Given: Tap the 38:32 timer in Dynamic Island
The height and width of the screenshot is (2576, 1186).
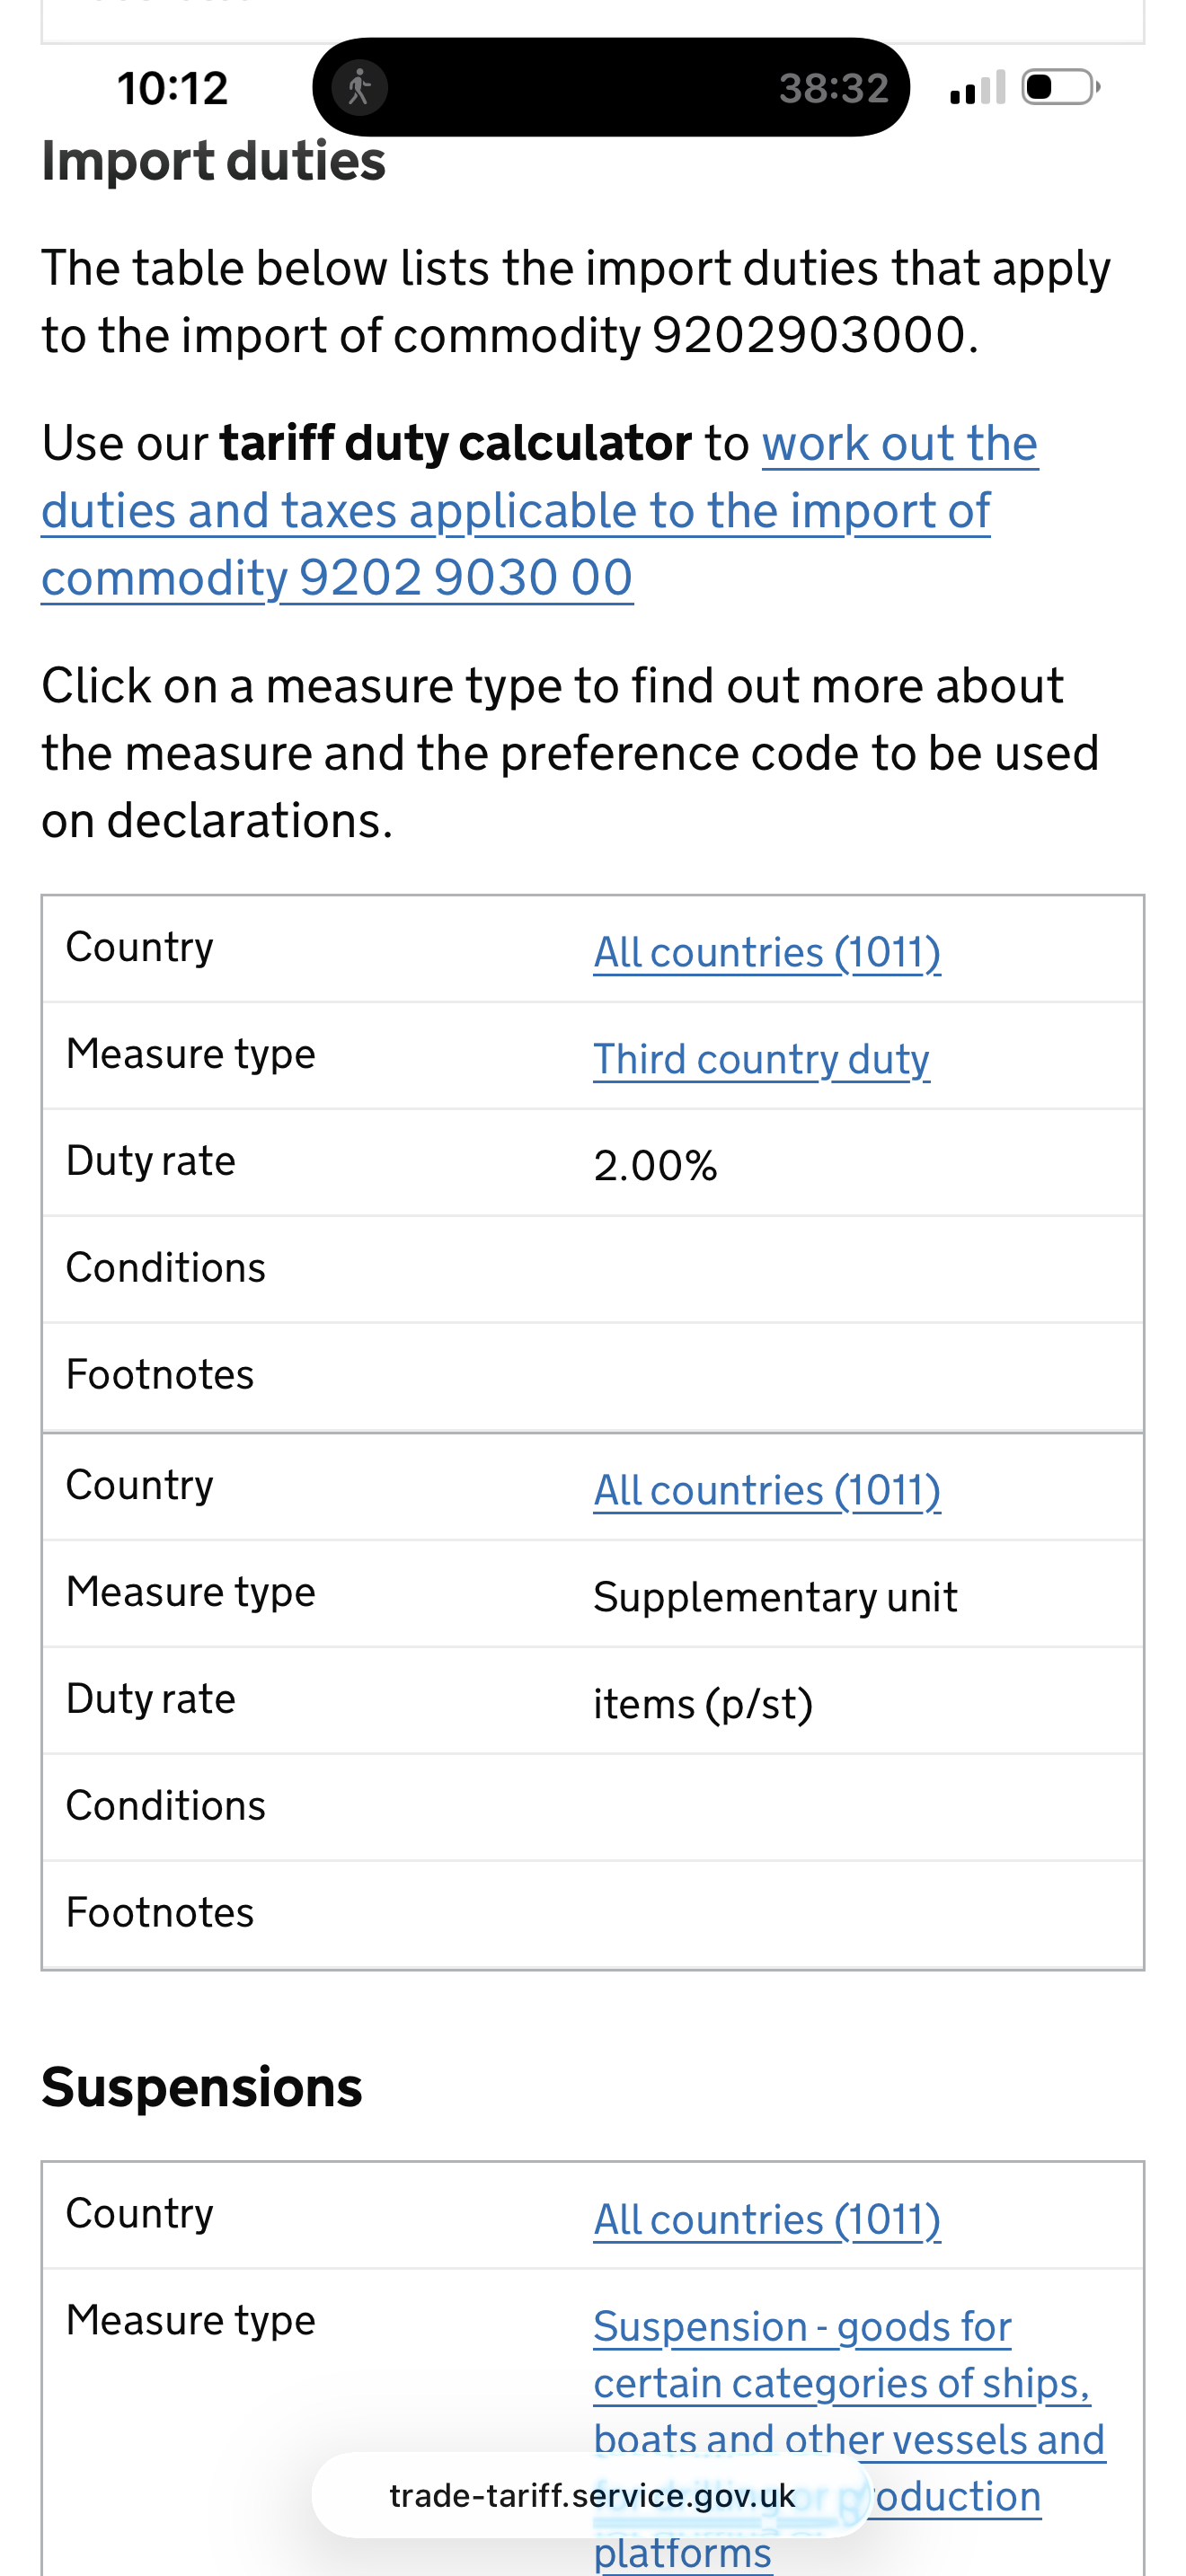Looking at the screenshot, I should tap(834, 88).
